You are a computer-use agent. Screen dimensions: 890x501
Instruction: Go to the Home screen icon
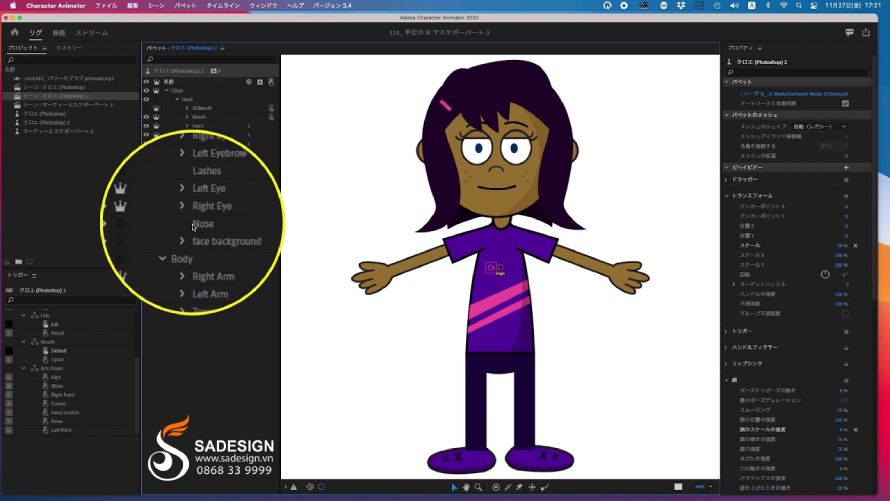point(15,32)
